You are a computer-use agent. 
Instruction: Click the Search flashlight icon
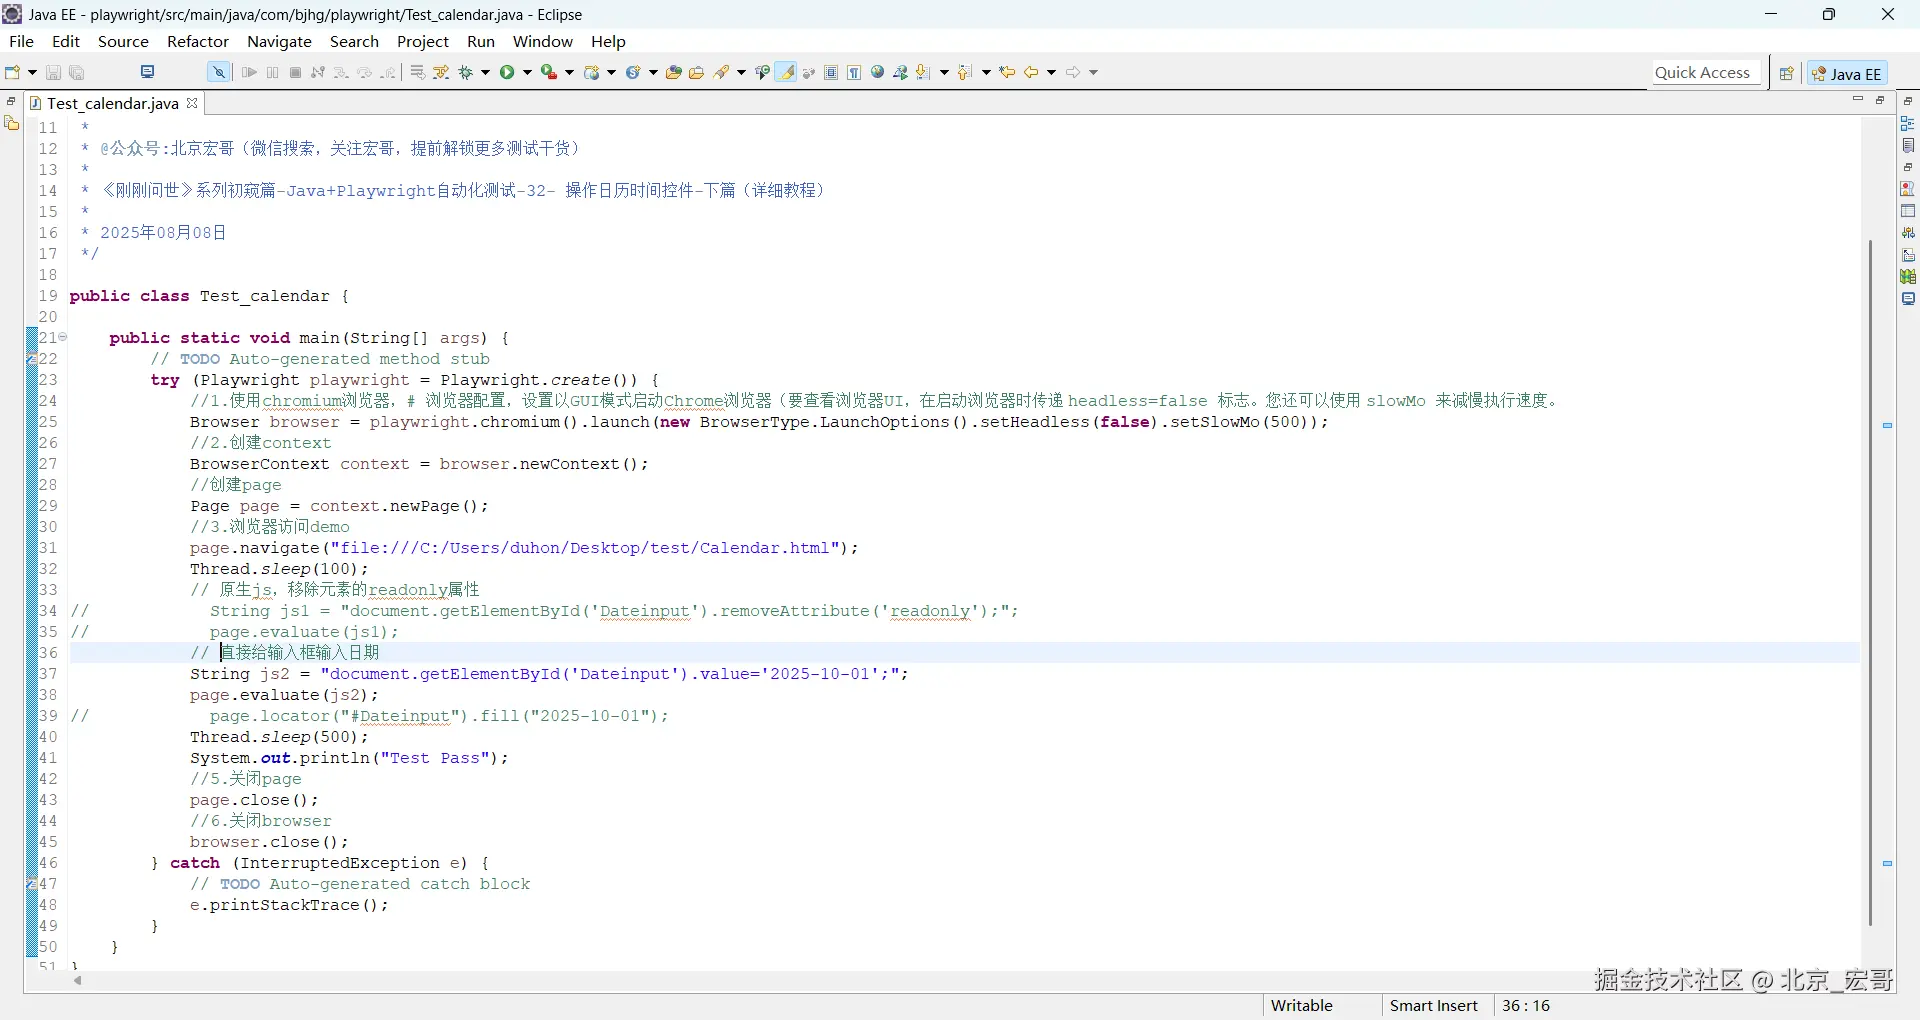tap(722, 72)
